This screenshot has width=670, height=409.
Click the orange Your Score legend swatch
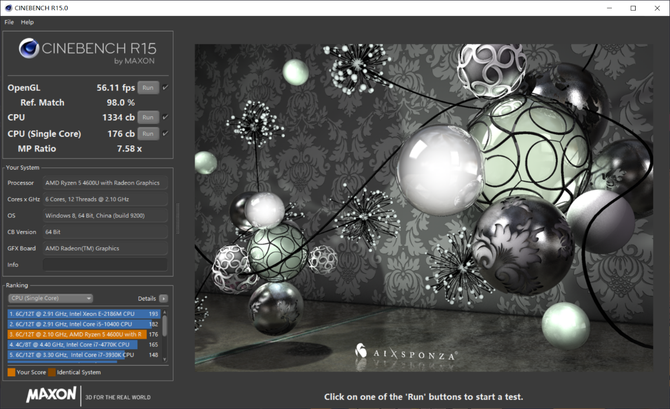click(x=11, y=372)
